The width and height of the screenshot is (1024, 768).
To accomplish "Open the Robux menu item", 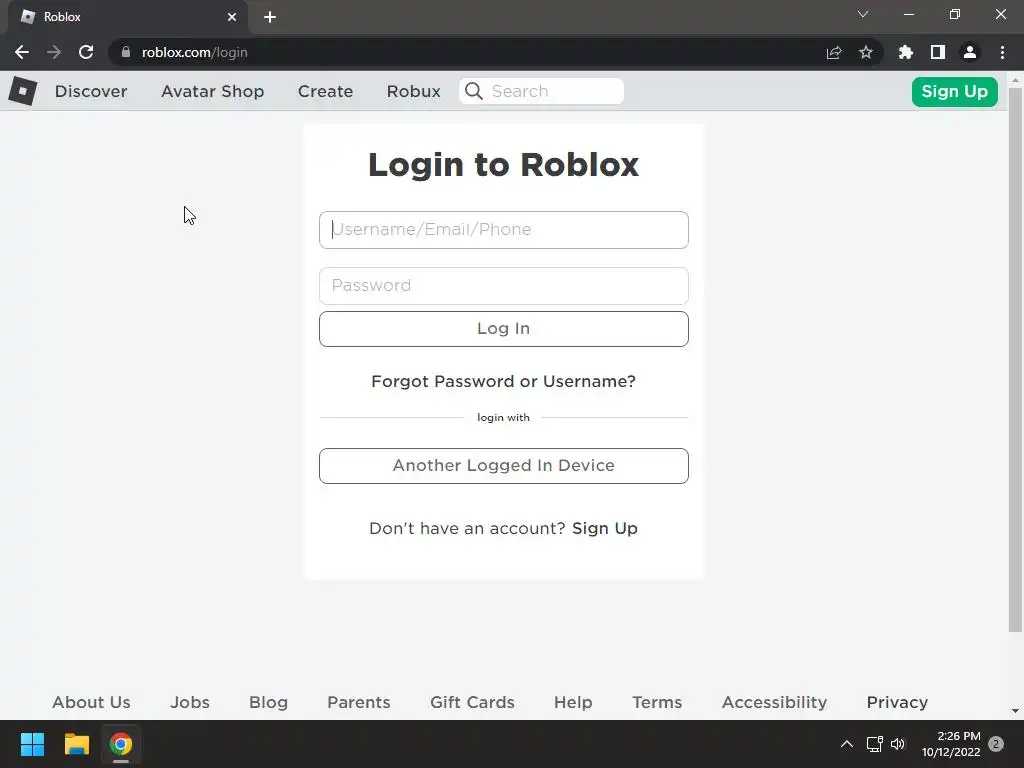I will coord(413,91).
